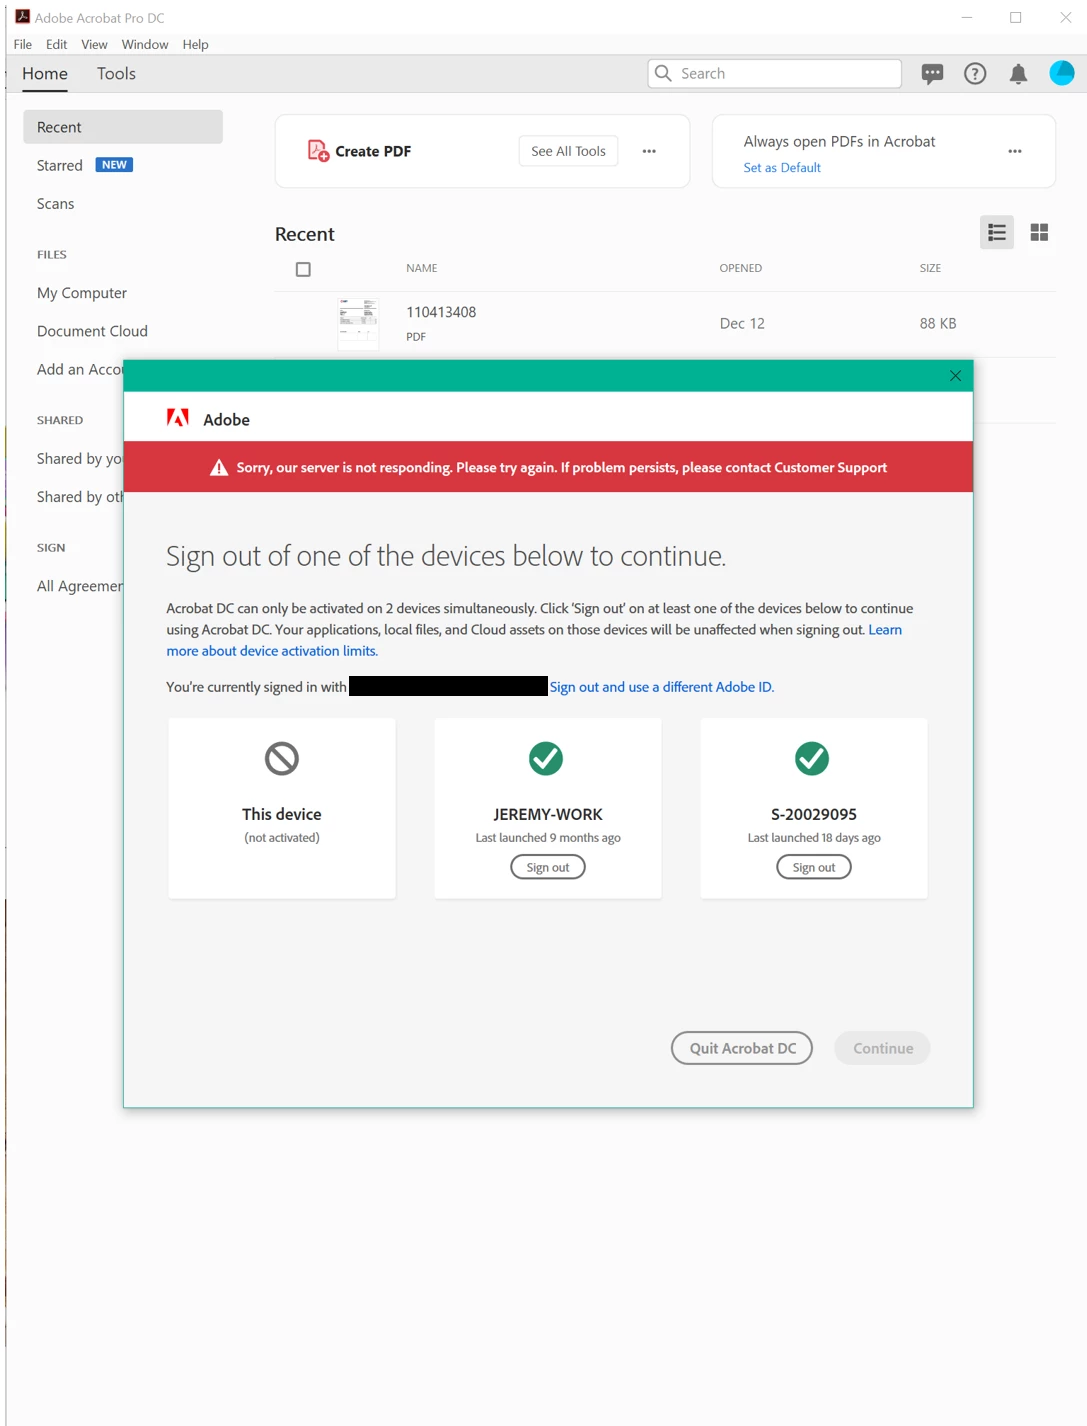
Task: Switch Recent files to list view
Action: (997, 232)
